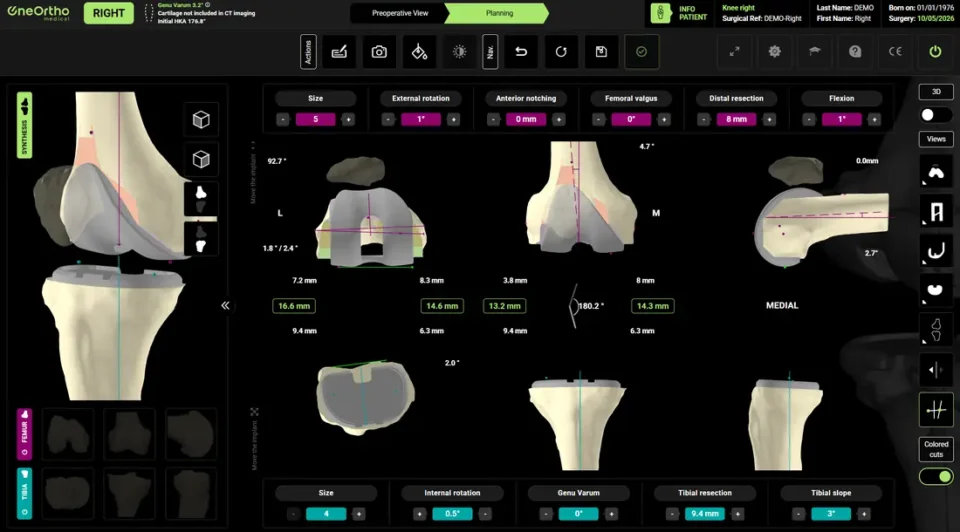Increase femoral Size value
The image size is (960, 532).
[348, 119]
